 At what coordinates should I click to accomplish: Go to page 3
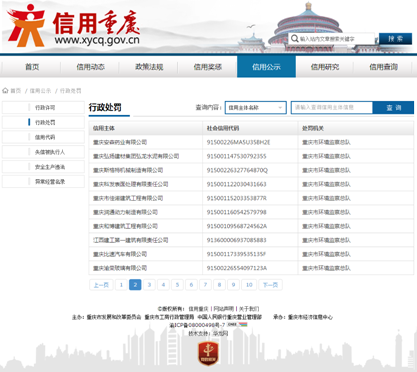click(x=149, y=285)
